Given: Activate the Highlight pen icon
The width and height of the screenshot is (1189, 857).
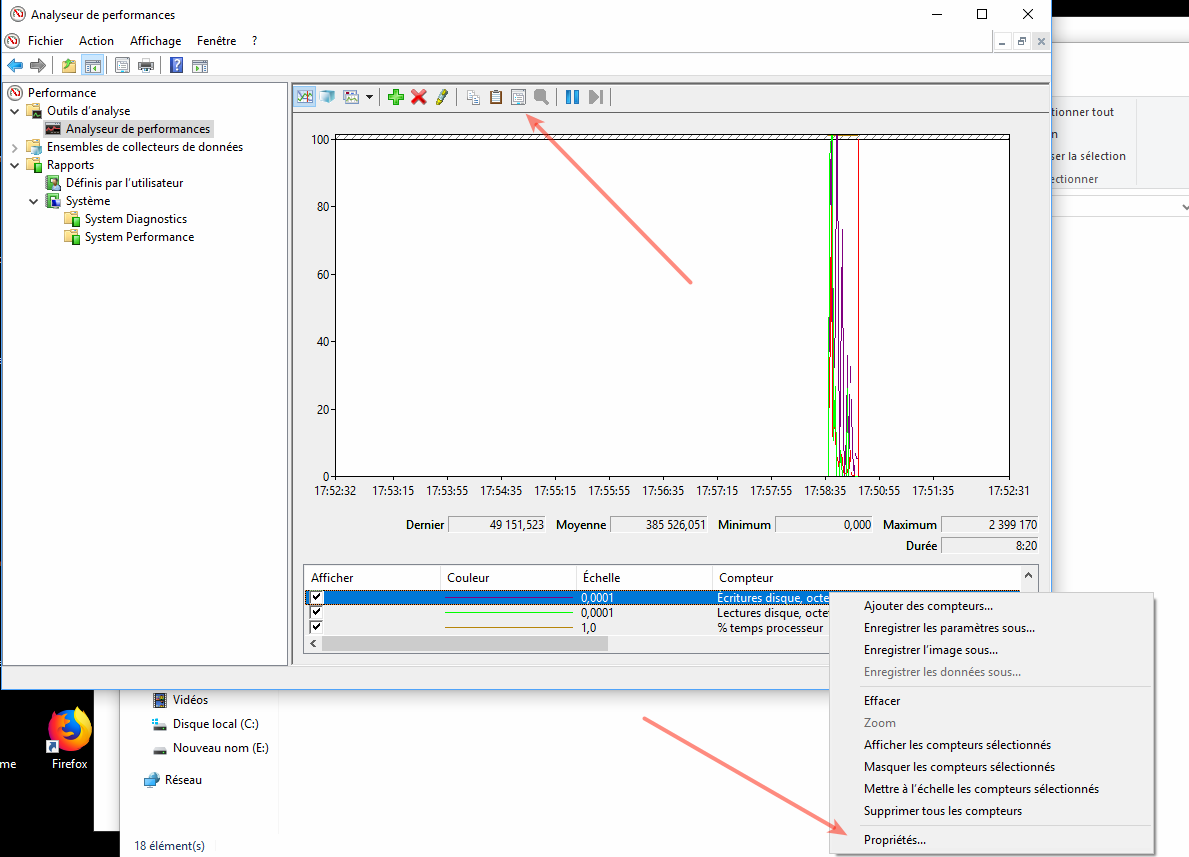Looking at the screenshot, I should tap(441, 97).
